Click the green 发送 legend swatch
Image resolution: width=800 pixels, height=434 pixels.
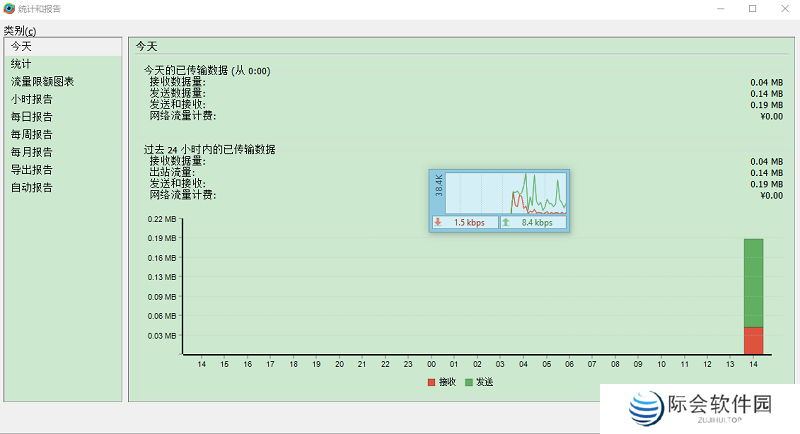(x=469, y=382)
